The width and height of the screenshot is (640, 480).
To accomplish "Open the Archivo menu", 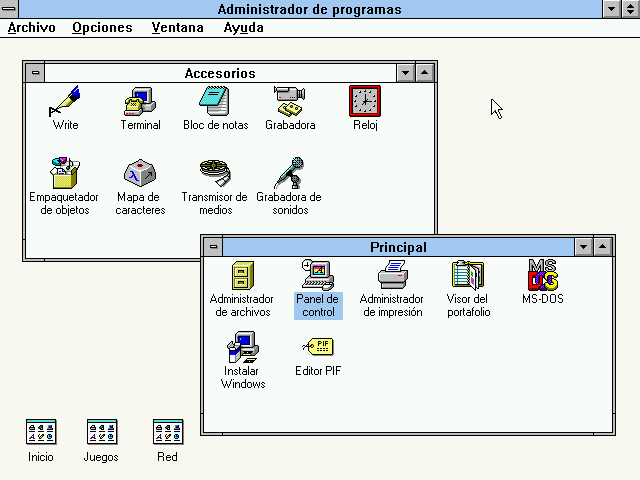I will click(32, 28).
